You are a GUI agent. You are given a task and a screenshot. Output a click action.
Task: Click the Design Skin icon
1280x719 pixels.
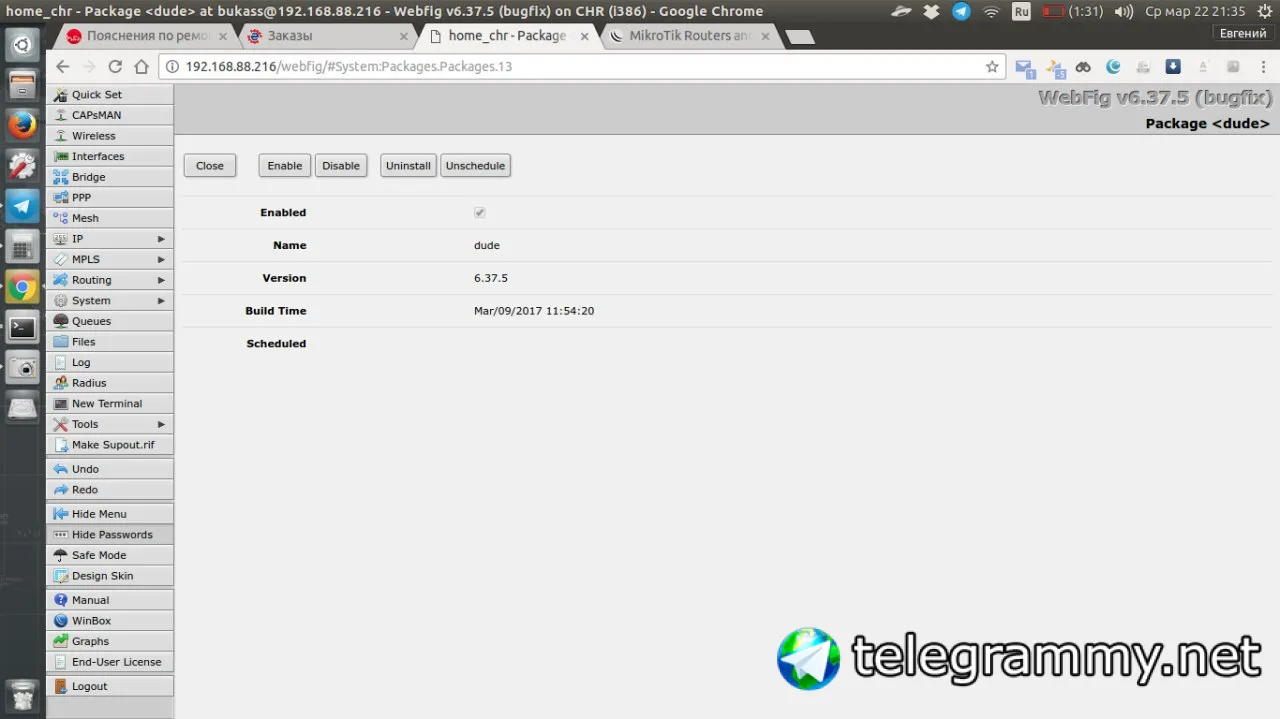point(61,576)
